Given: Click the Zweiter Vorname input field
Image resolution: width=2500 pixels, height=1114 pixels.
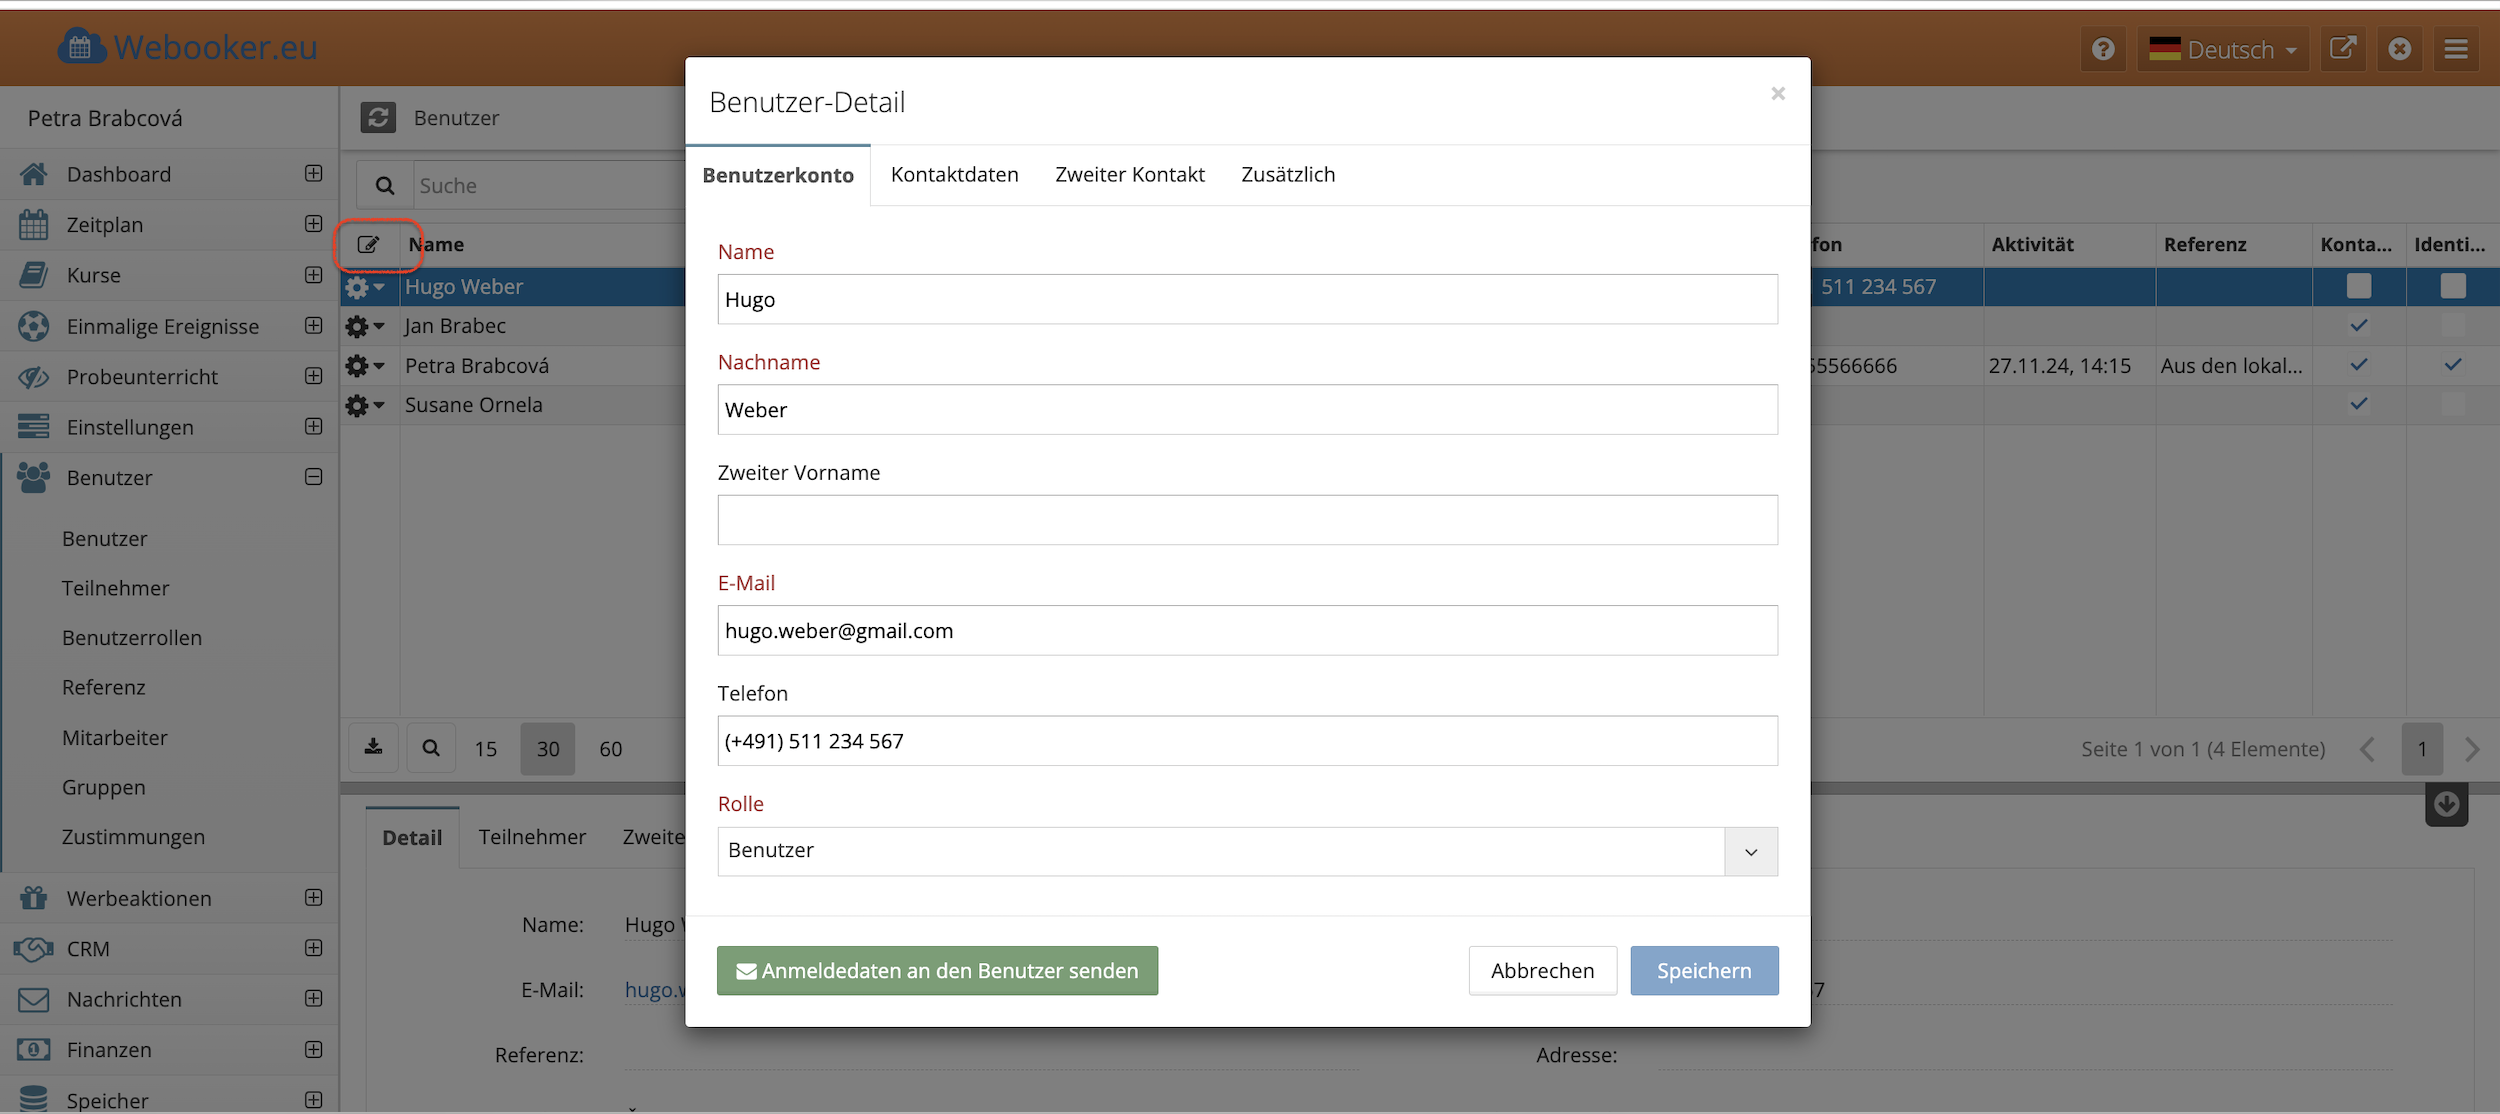Looking at the screenshot, I should pos(1247,520).
